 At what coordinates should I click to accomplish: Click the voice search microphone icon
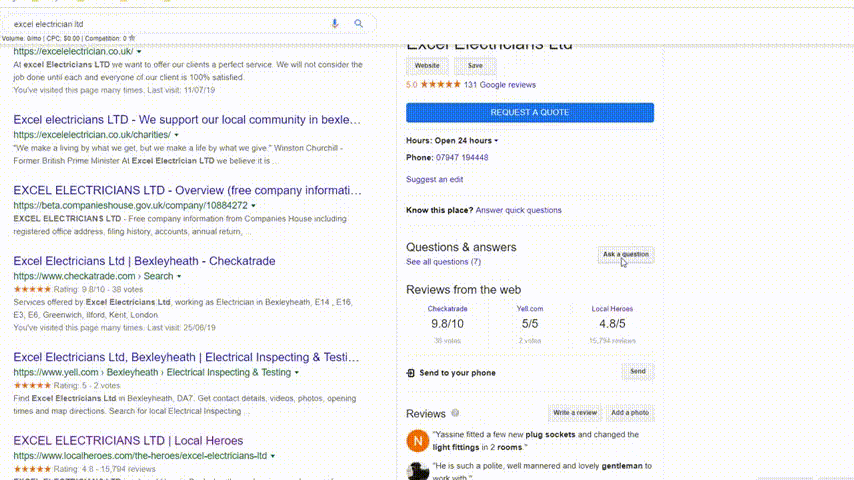pos(334,23)
